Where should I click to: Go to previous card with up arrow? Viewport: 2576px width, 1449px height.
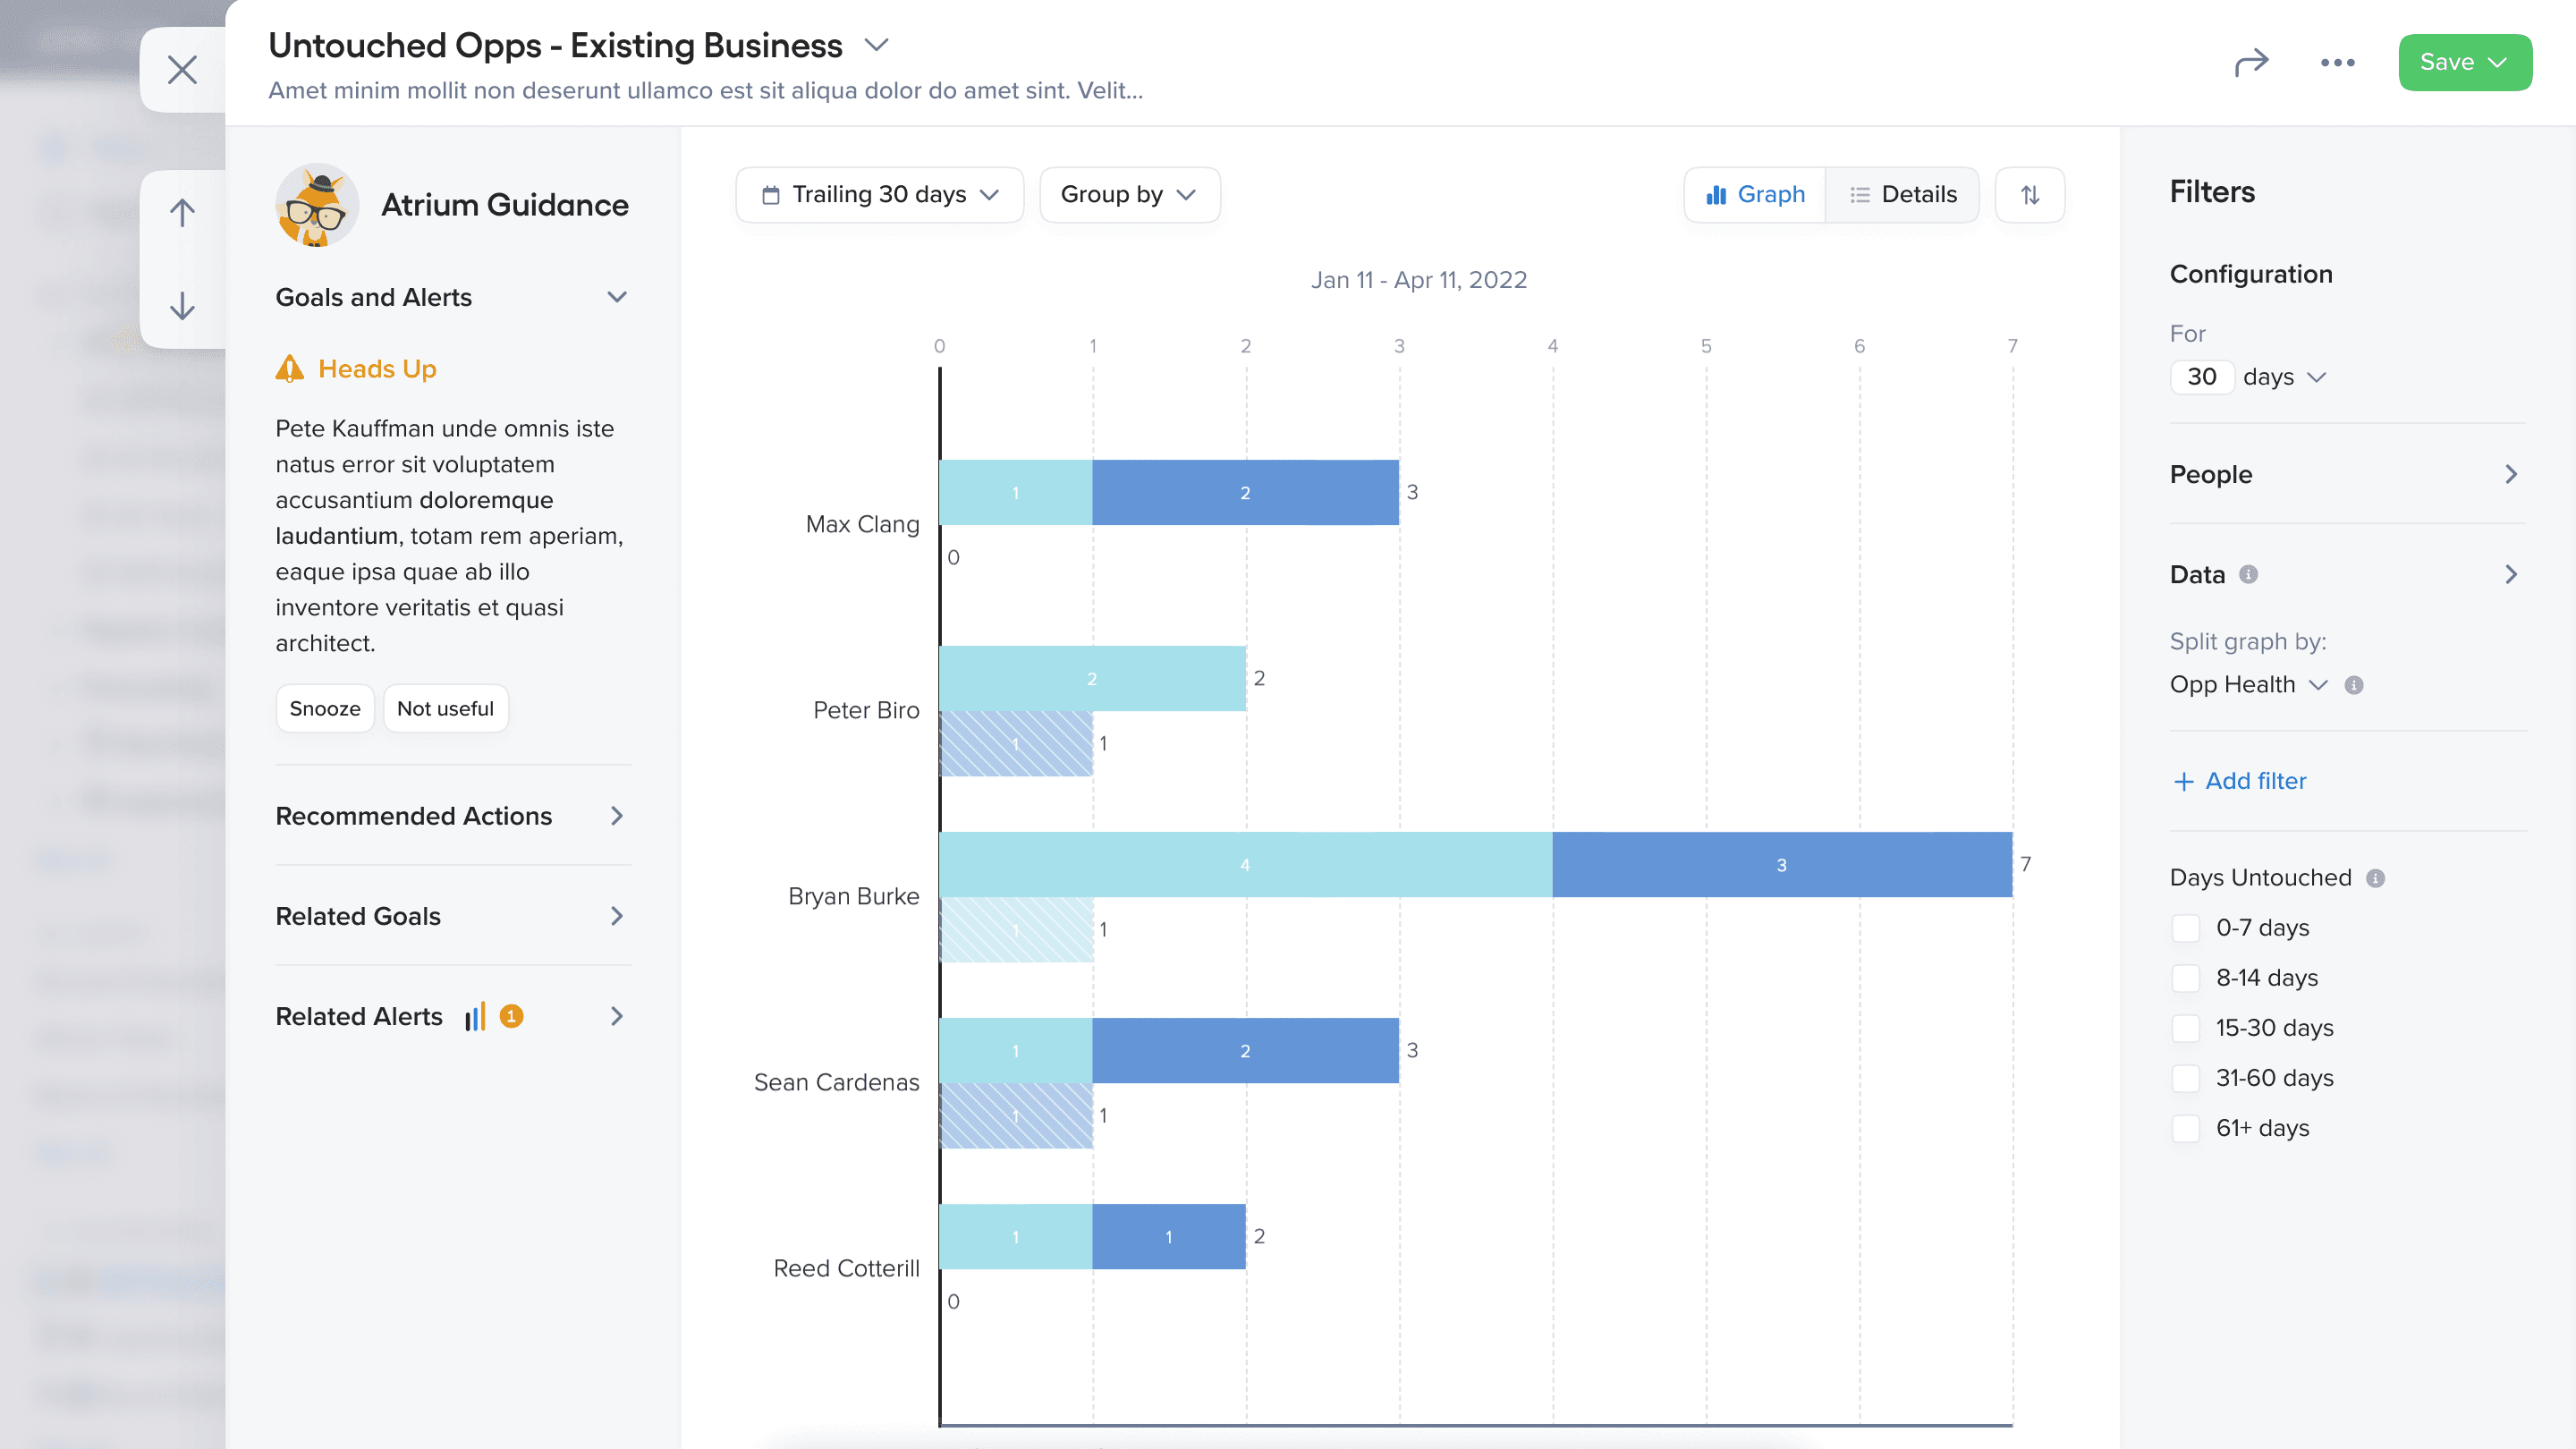182,213
